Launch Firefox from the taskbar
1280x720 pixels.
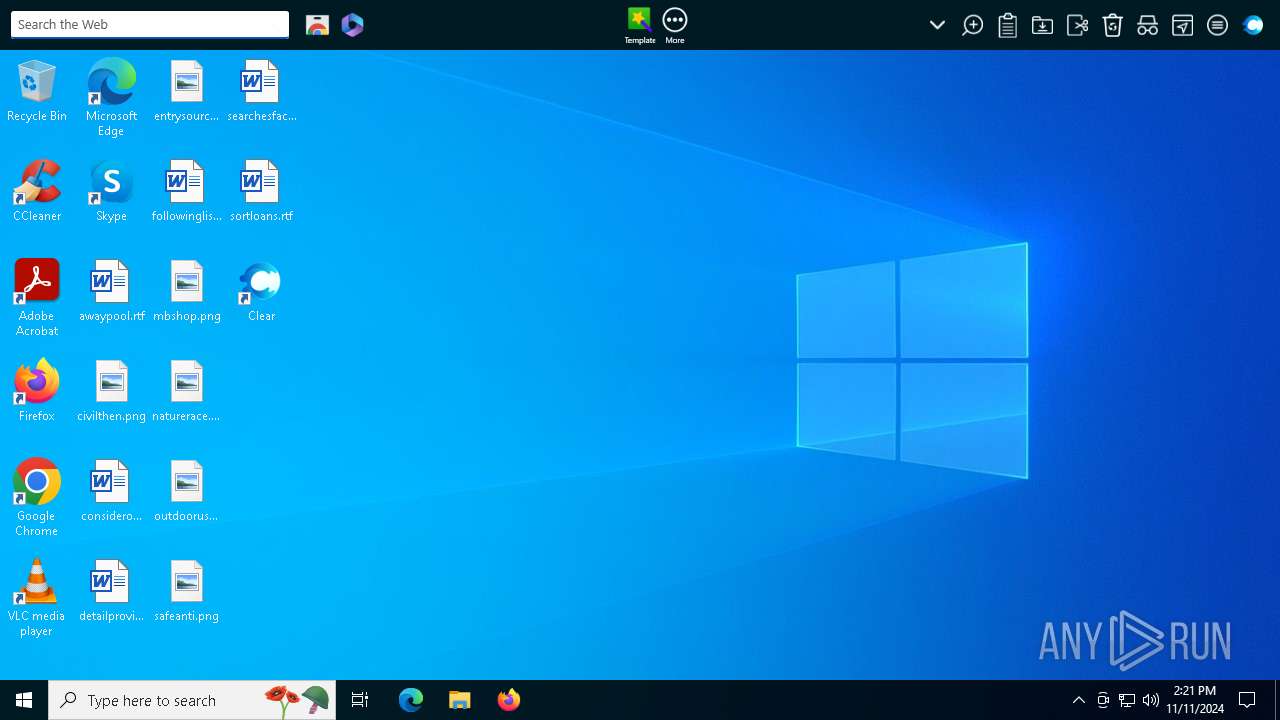[x=509, y=700]
